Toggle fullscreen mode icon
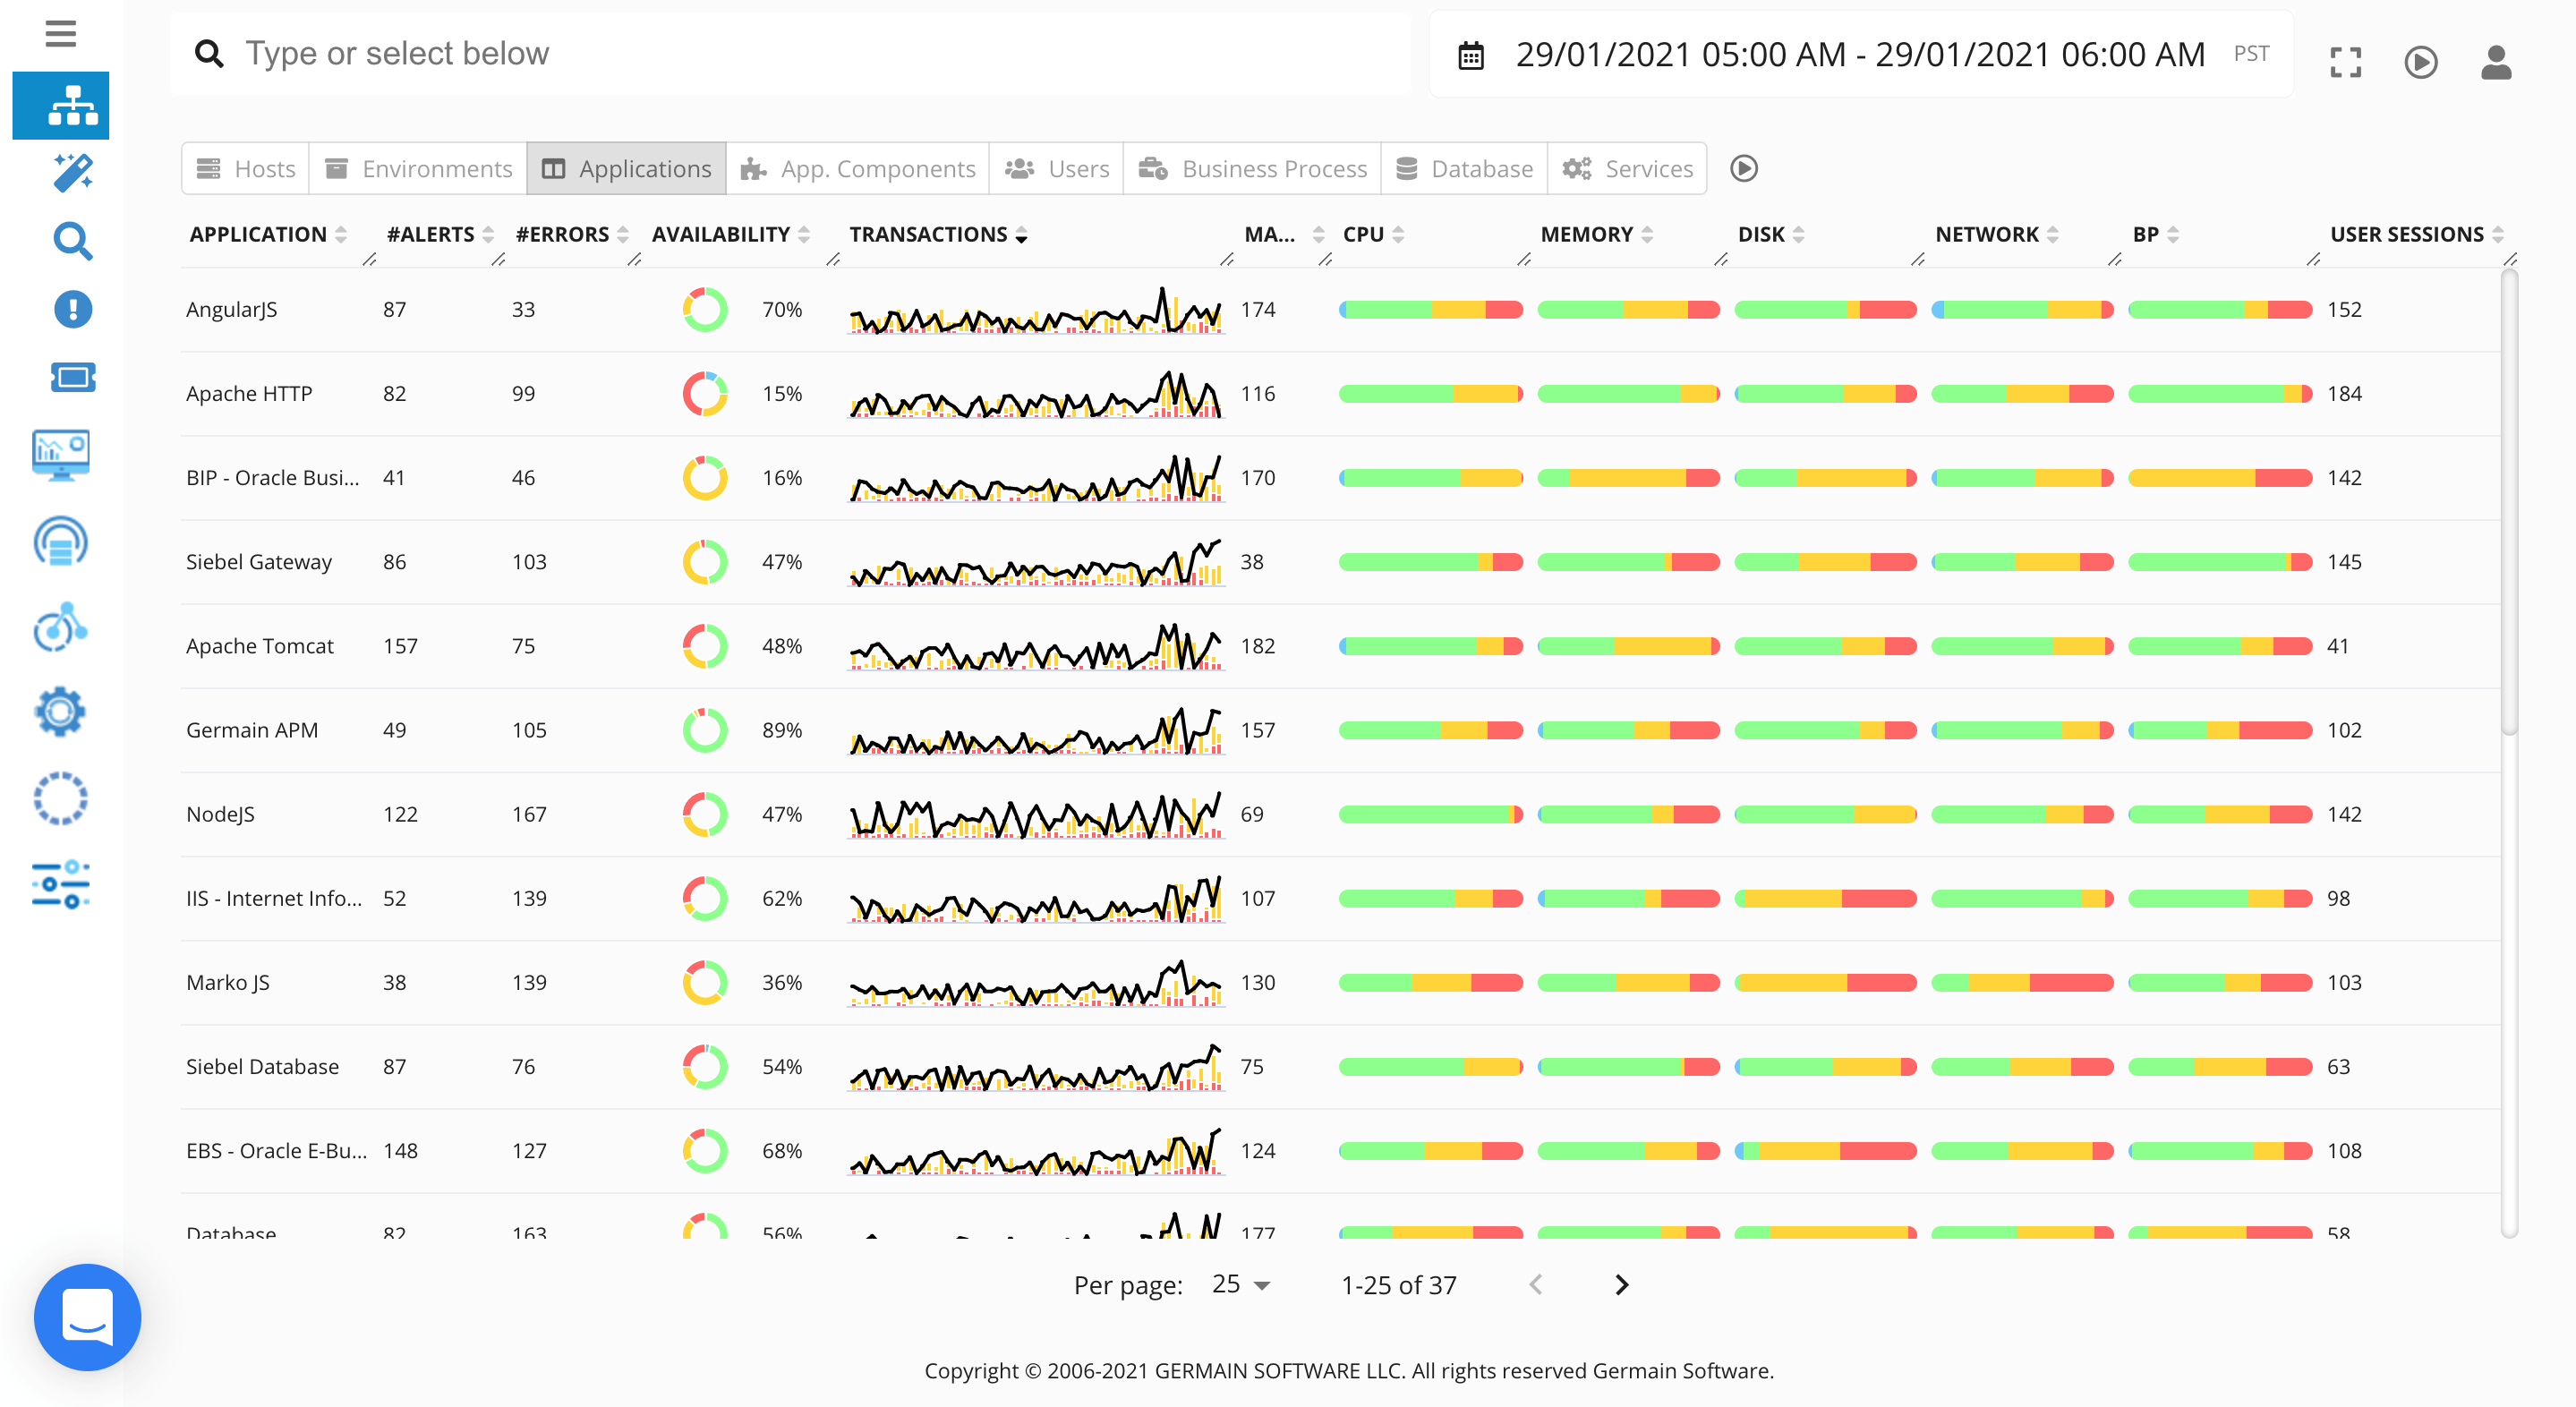This screenshot has width=2576, height=1407. 2345,62
